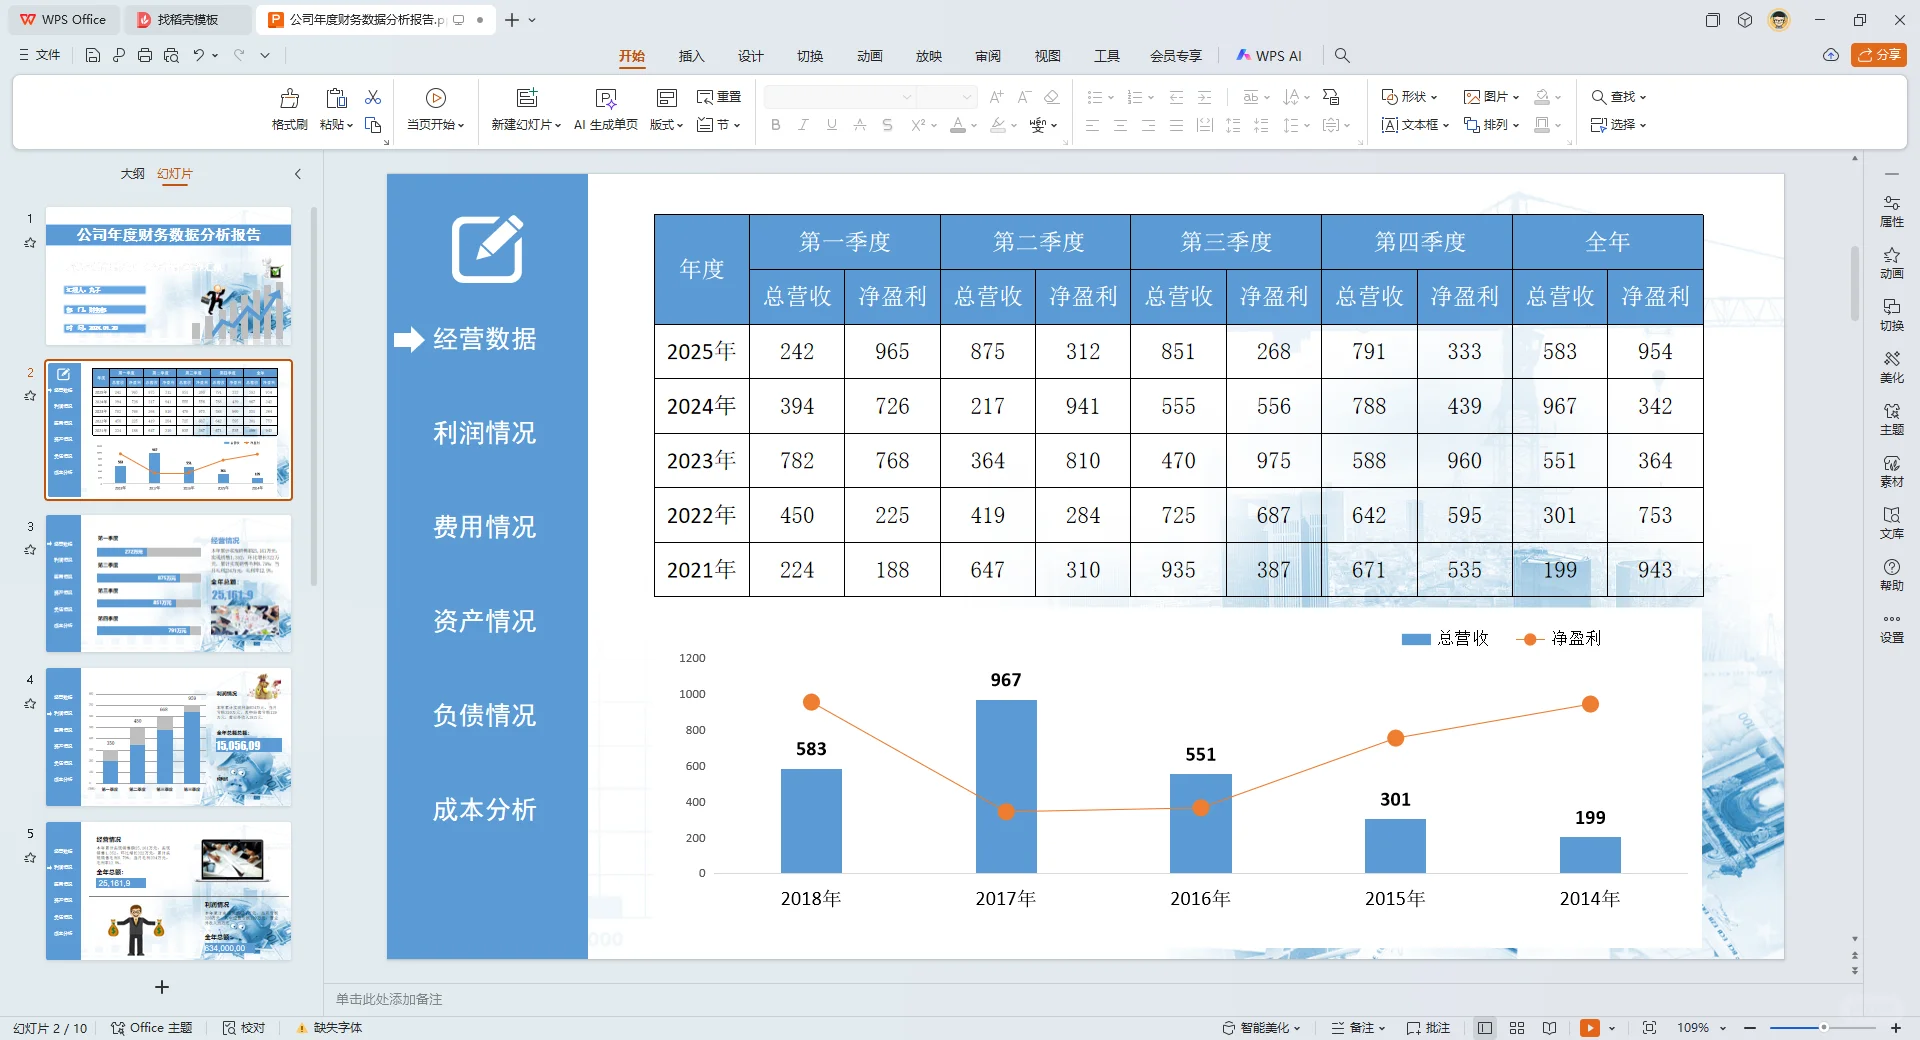Open the Animation (动画) ribbon tab

coord(869,56)
